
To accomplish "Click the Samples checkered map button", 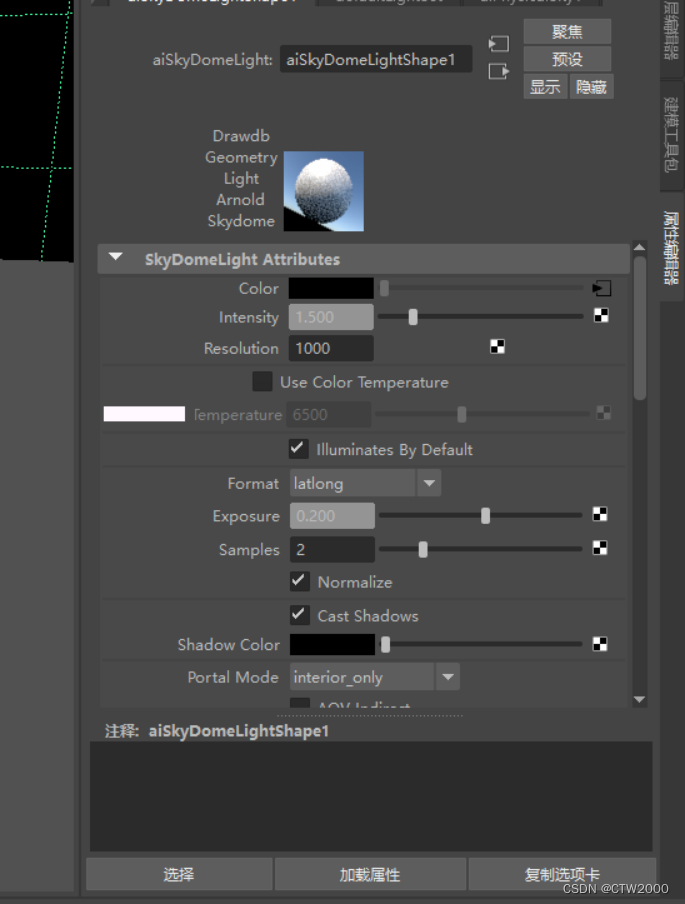I will pyautogui.click(x=600, y=548).
